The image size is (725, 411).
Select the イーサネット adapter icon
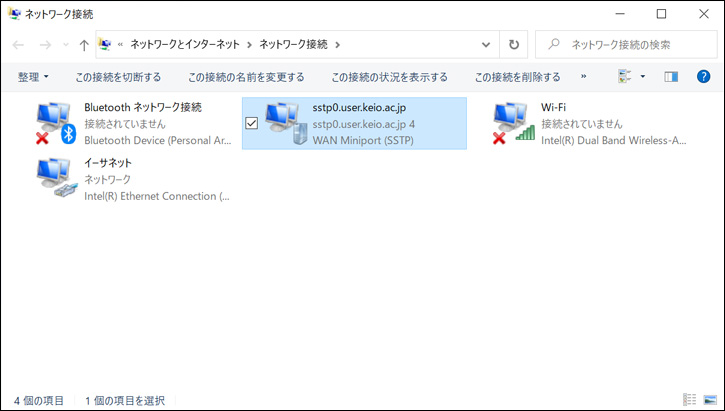click(x=55, y=178)
